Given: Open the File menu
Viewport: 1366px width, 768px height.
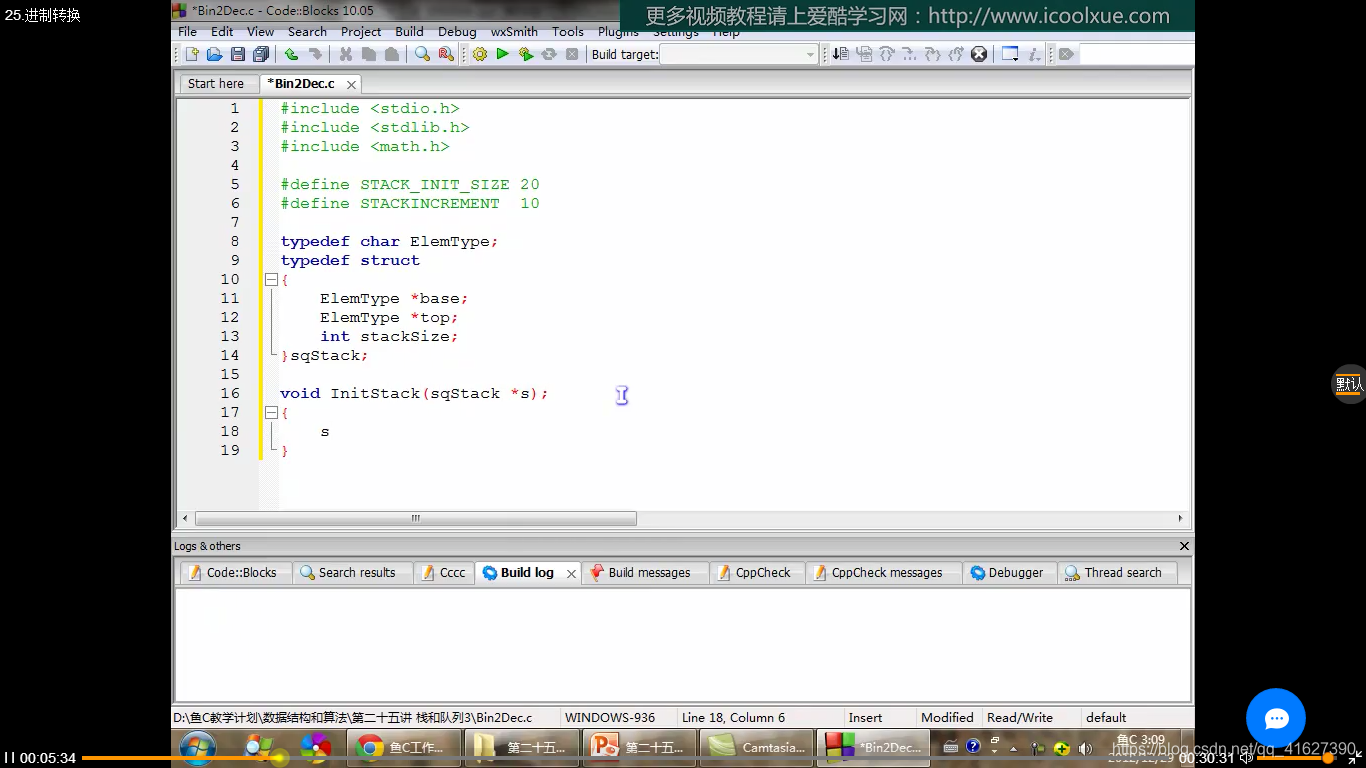Looking at the screenshot, I should point(188,32).
